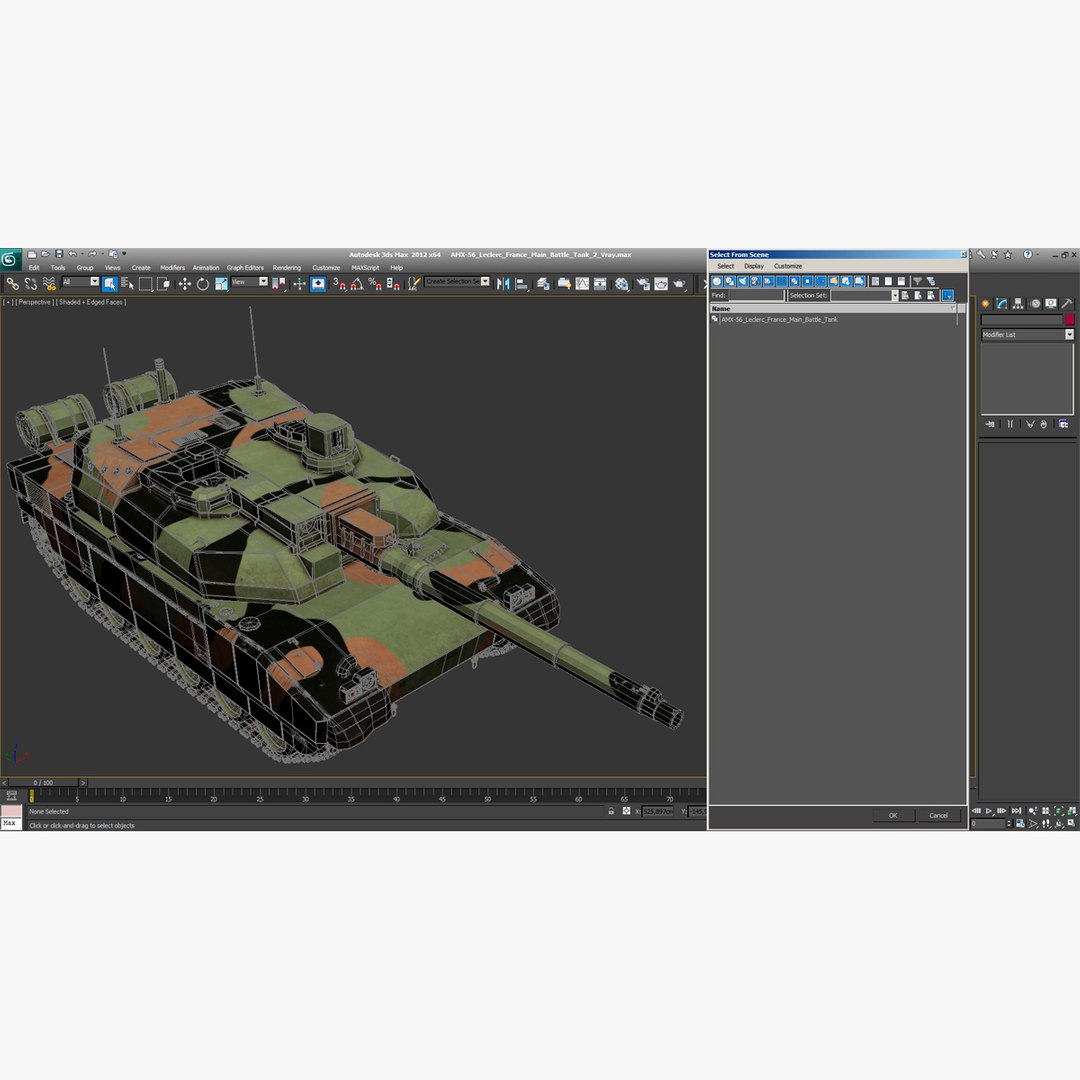Image resolution: width=1080 pixels, height=1080 pixels.
Task: Click the Render Production teapot icon
Action: [x=679, y=284]
